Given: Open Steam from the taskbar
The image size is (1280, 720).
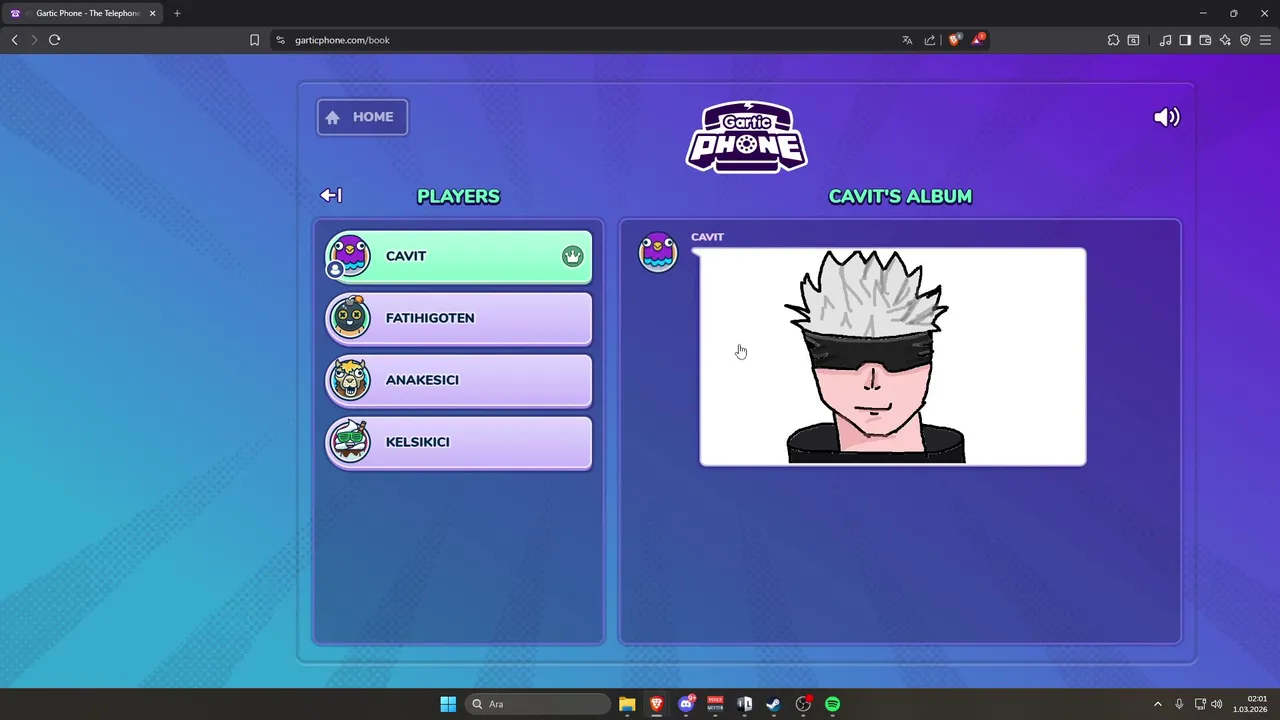Looking at the screenshot, I should pos(773,704).
